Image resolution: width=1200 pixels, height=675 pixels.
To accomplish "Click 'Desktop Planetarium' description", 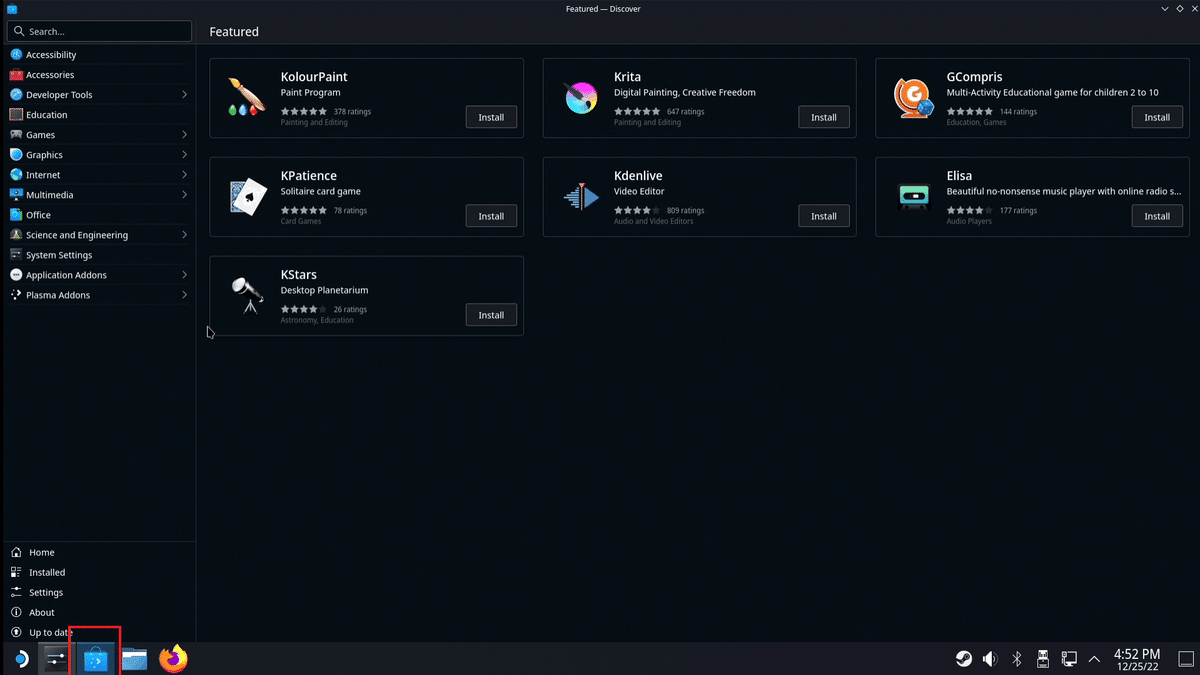I will (x=325, y=291).
